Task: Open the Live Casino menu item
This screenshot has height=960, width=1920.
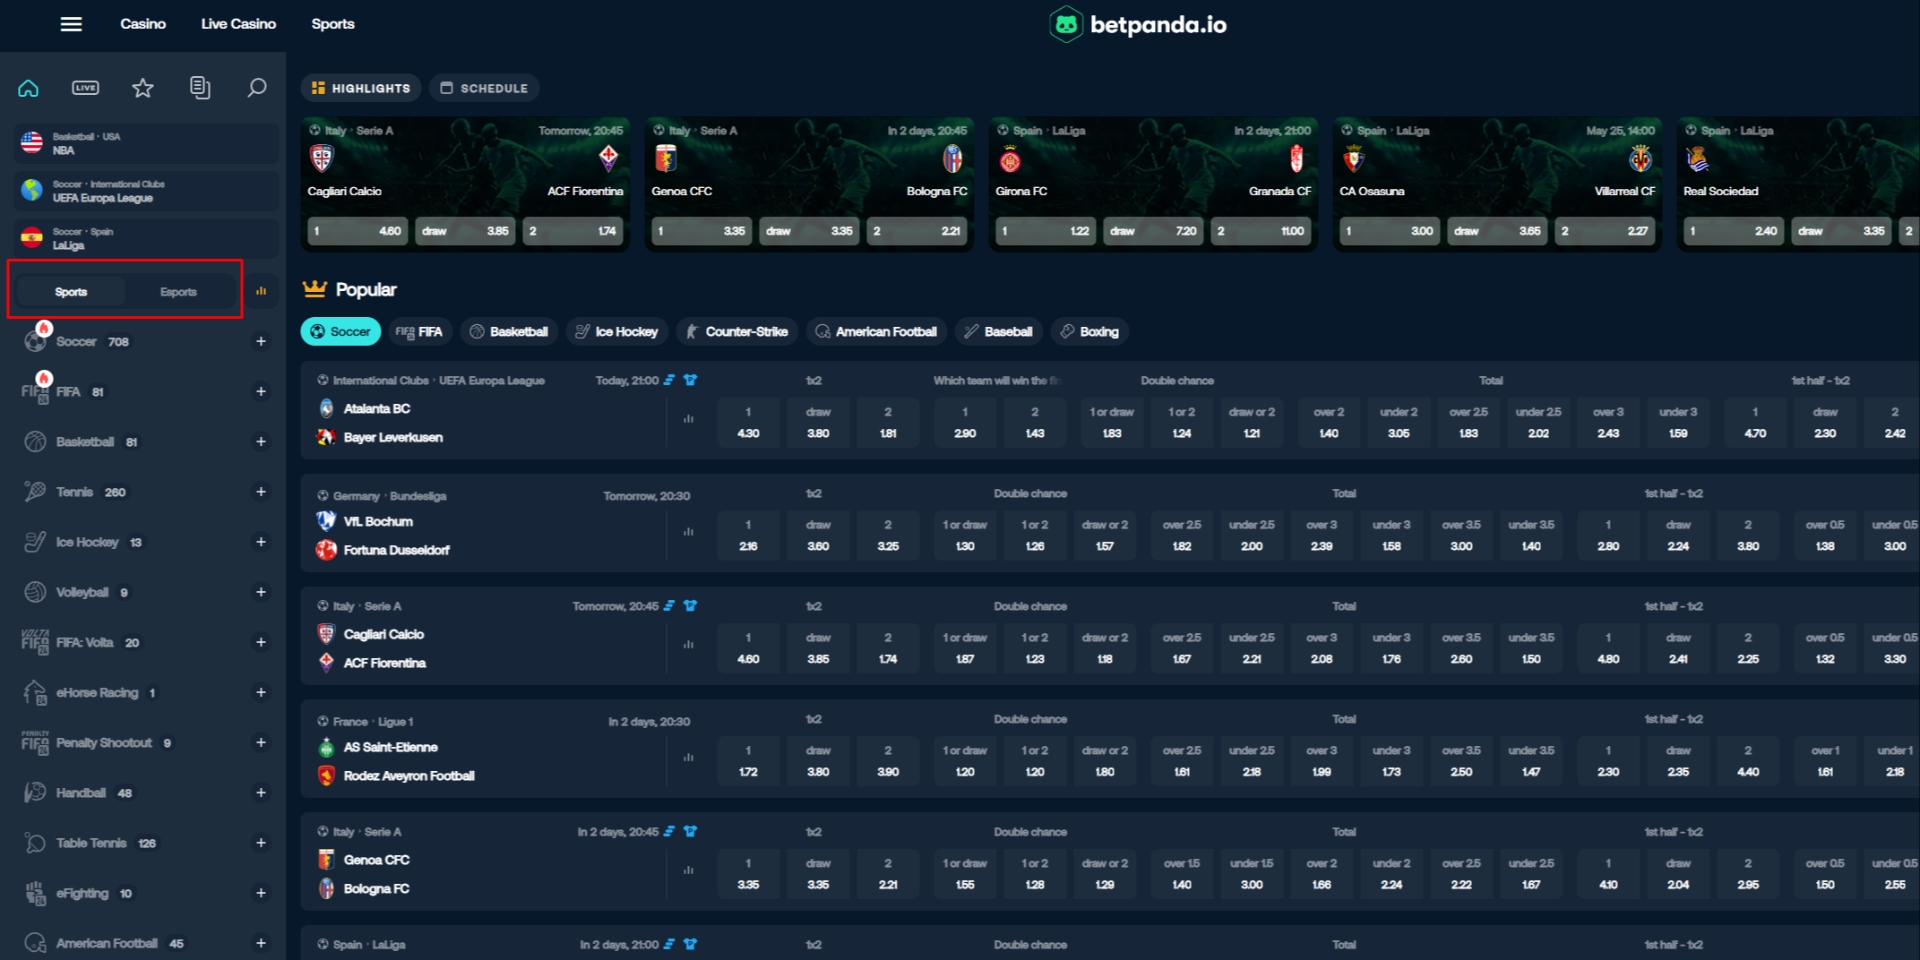Action: point(238,24)
